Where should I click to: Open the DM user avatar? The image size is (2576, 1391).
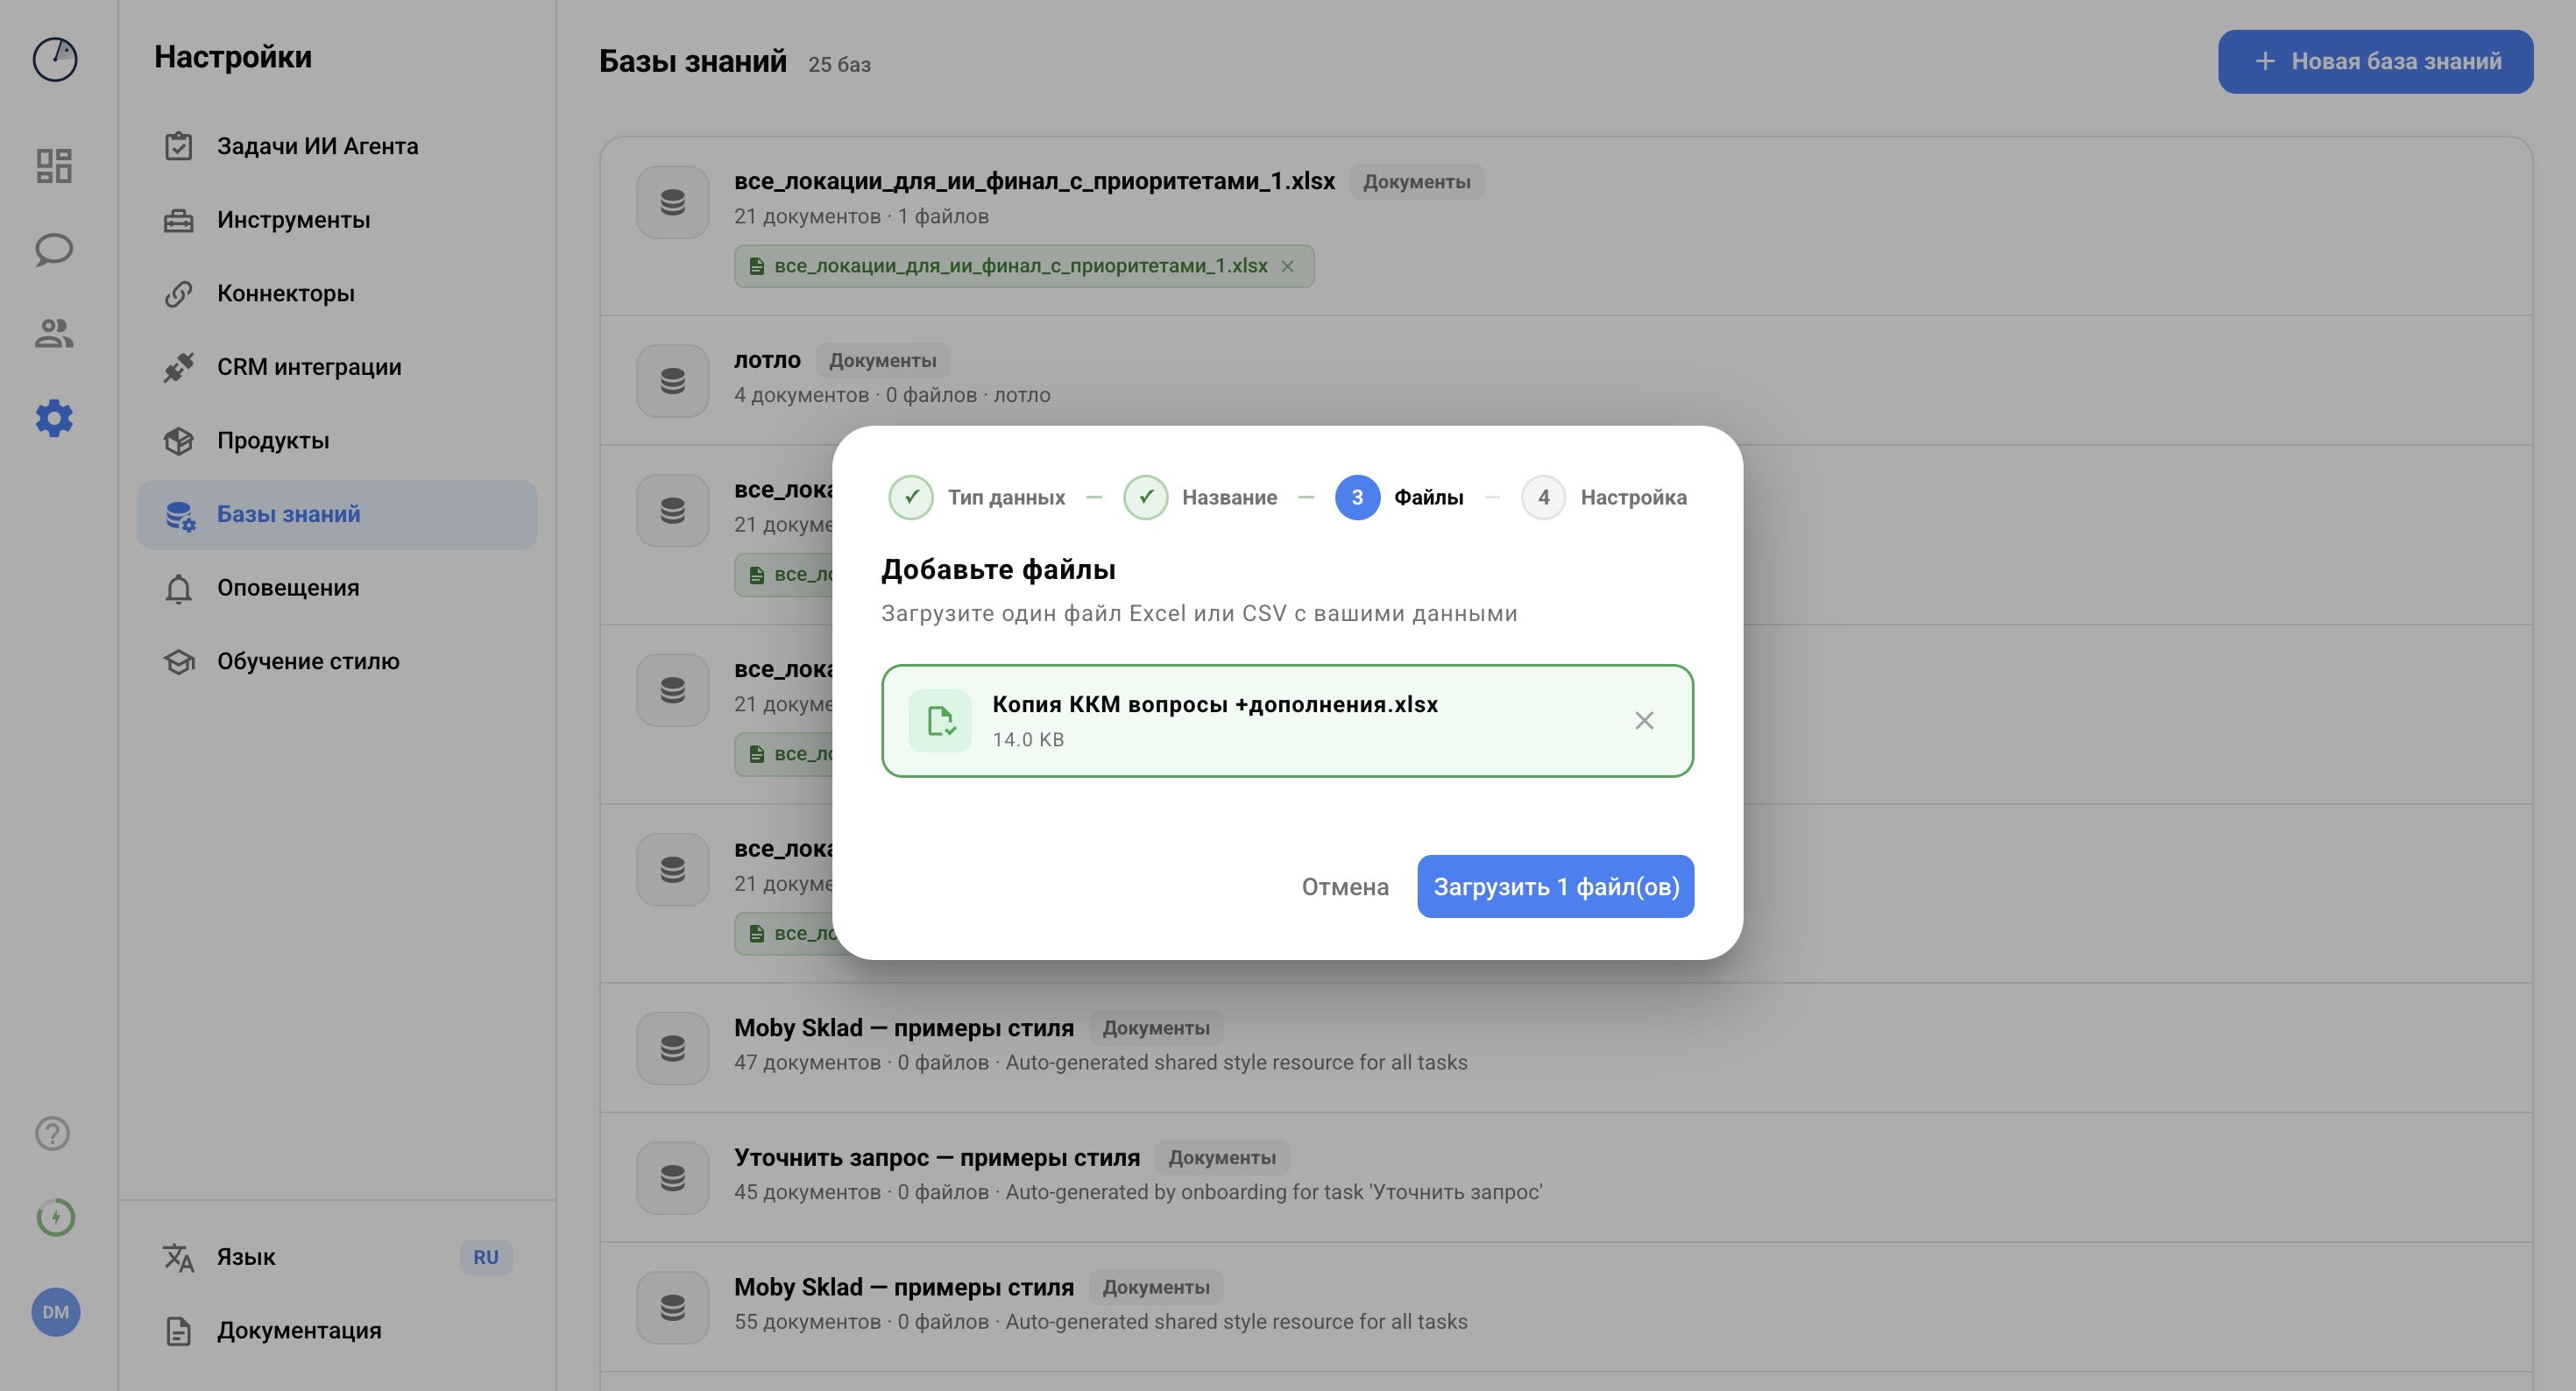coord(55,1312)
